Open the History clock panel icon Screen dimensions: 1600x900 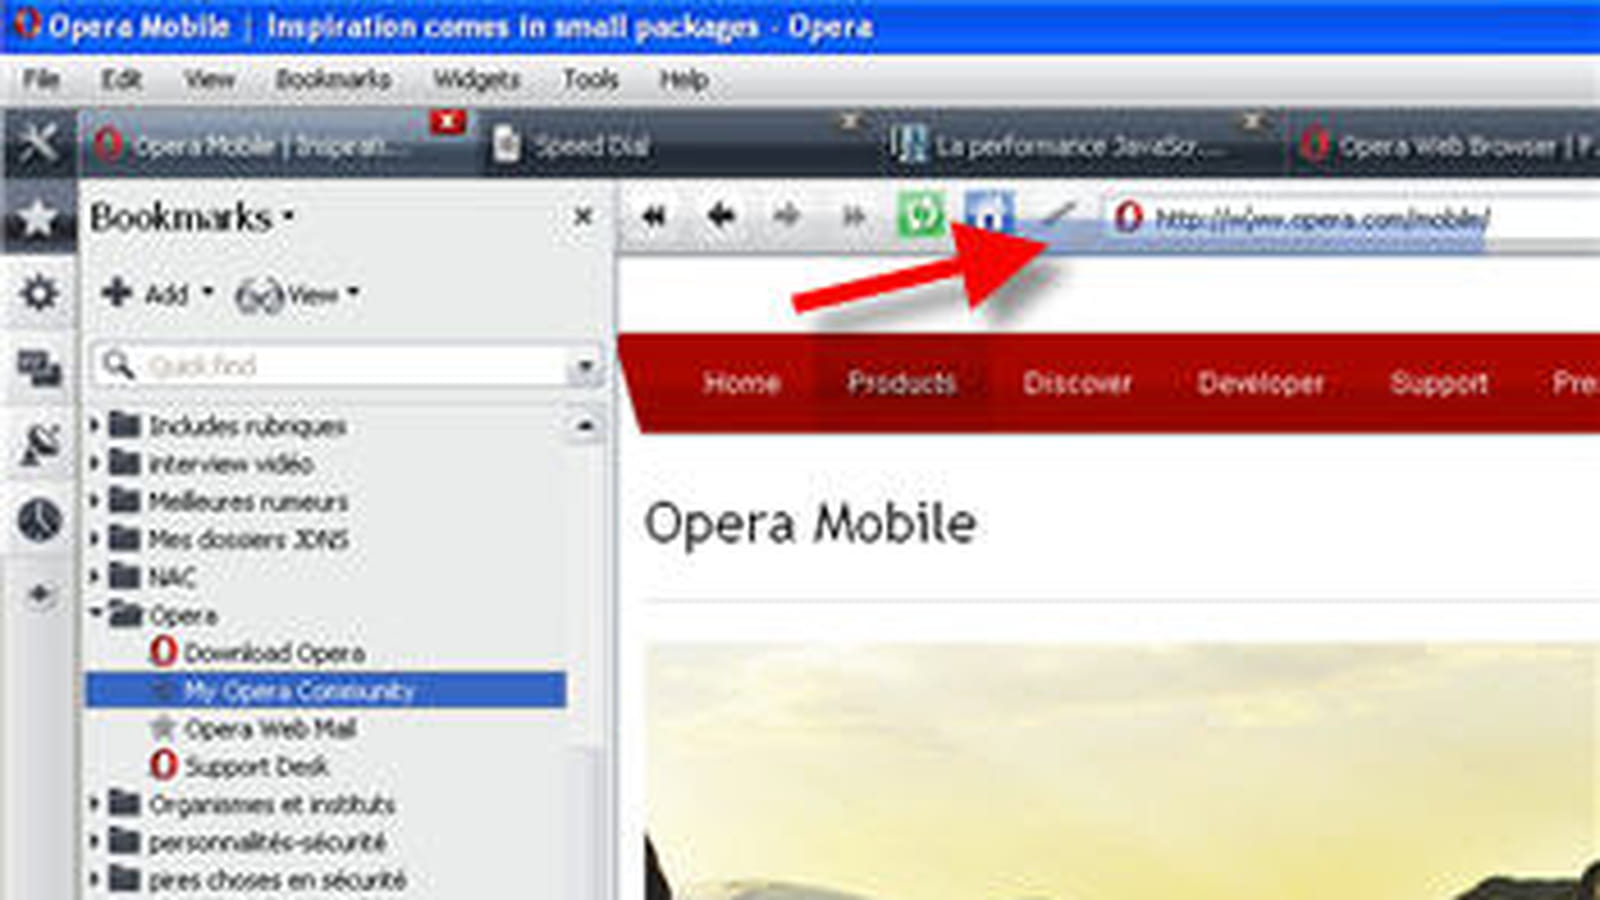38,521
